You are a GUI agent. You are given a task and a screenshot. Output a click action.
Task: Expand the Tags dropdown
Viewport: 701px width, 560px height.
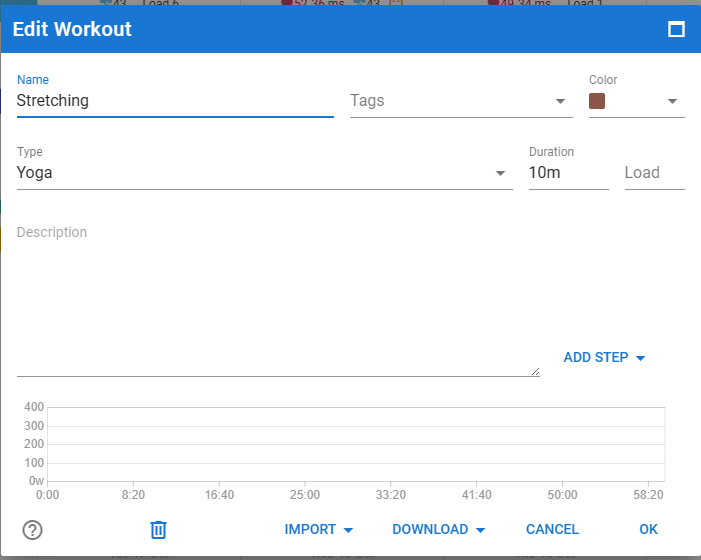(560, 101)
